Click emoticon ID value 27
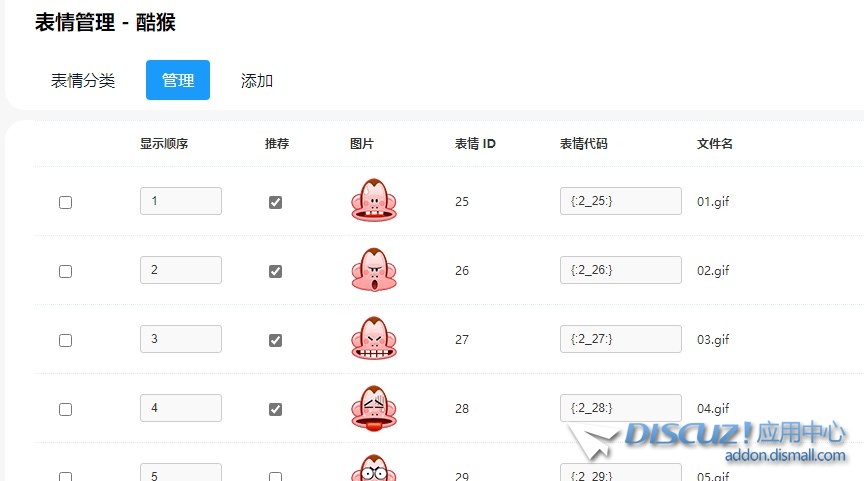This screenshot has height=481, width=864. (x=462, y=339)
